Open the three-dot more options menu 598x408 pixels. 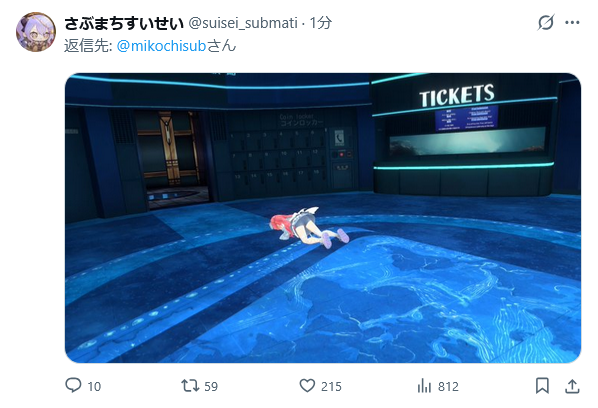point(572,23)
